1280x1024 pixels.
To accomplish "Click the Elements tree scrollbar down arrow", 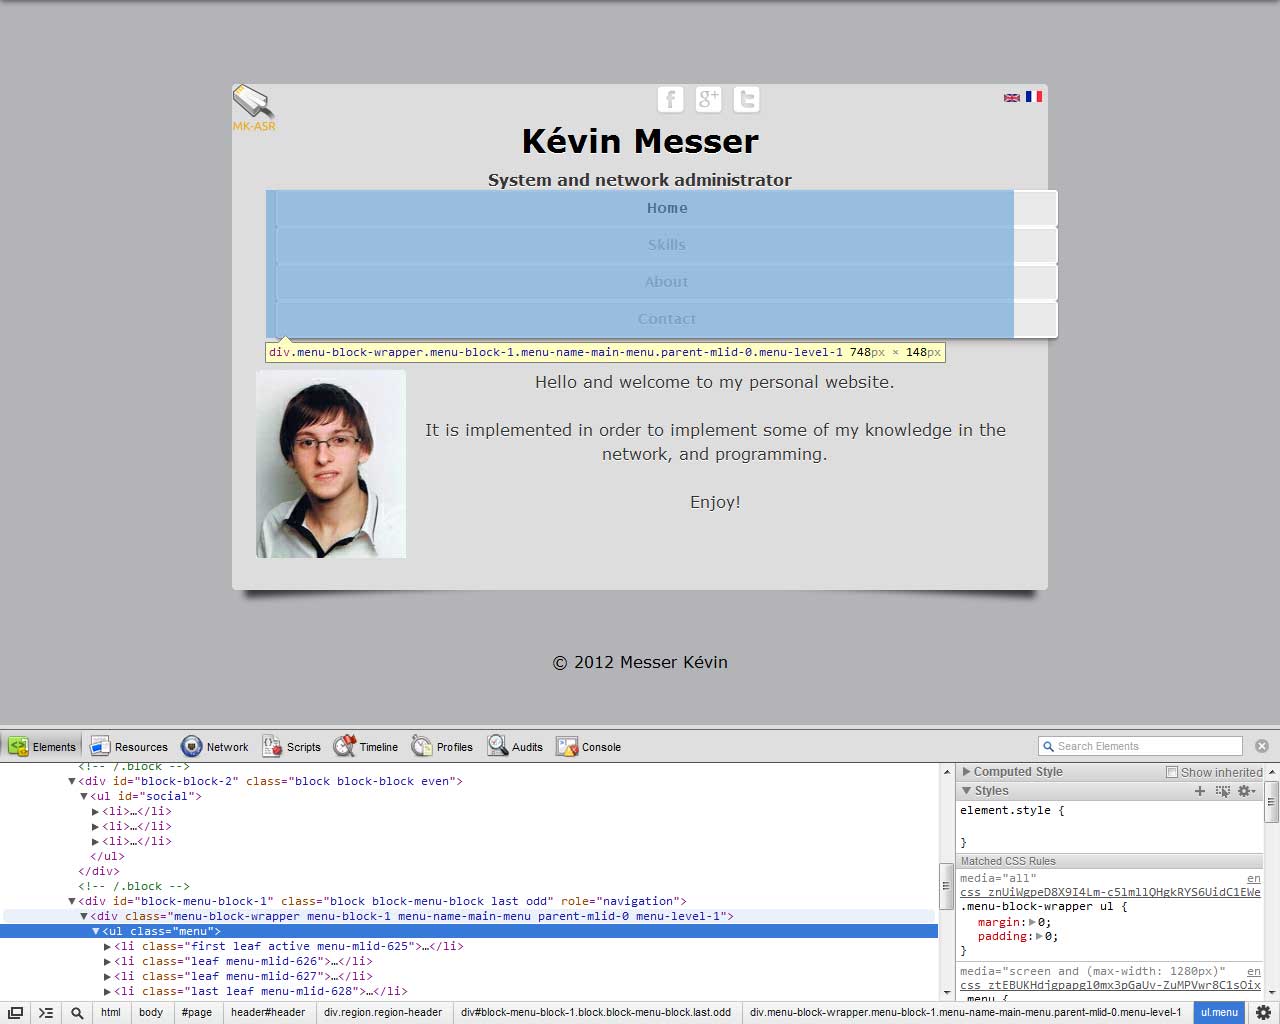I will [x=947, y=992].
